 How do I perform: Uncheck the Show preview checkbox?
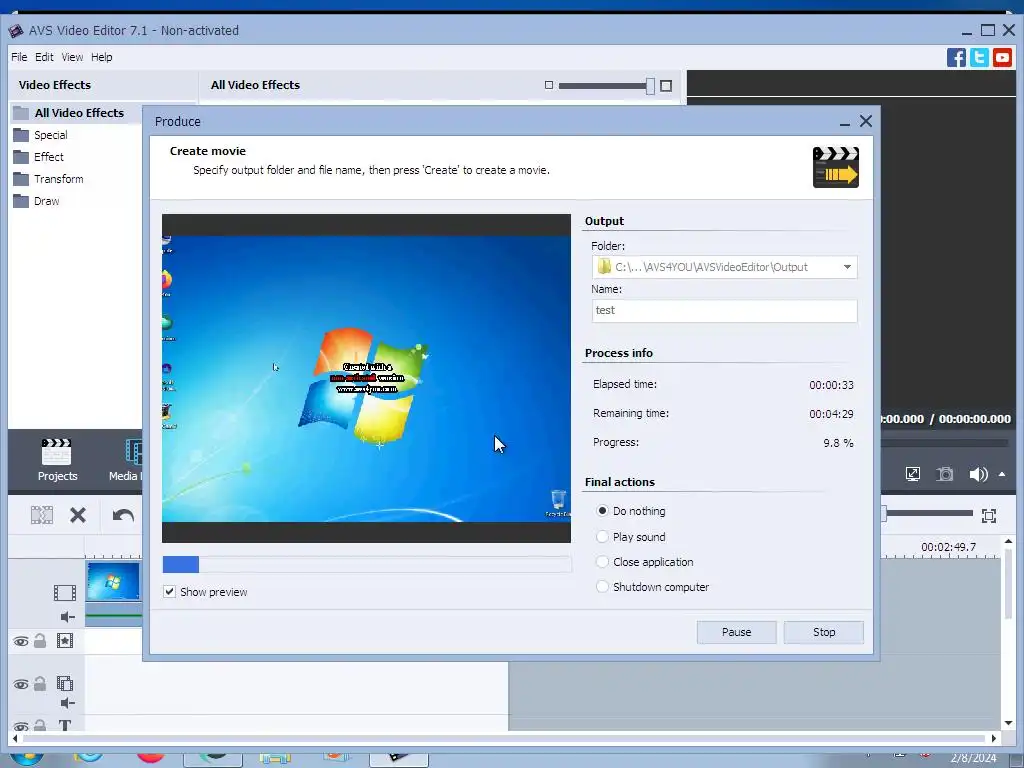coord(169,592)
